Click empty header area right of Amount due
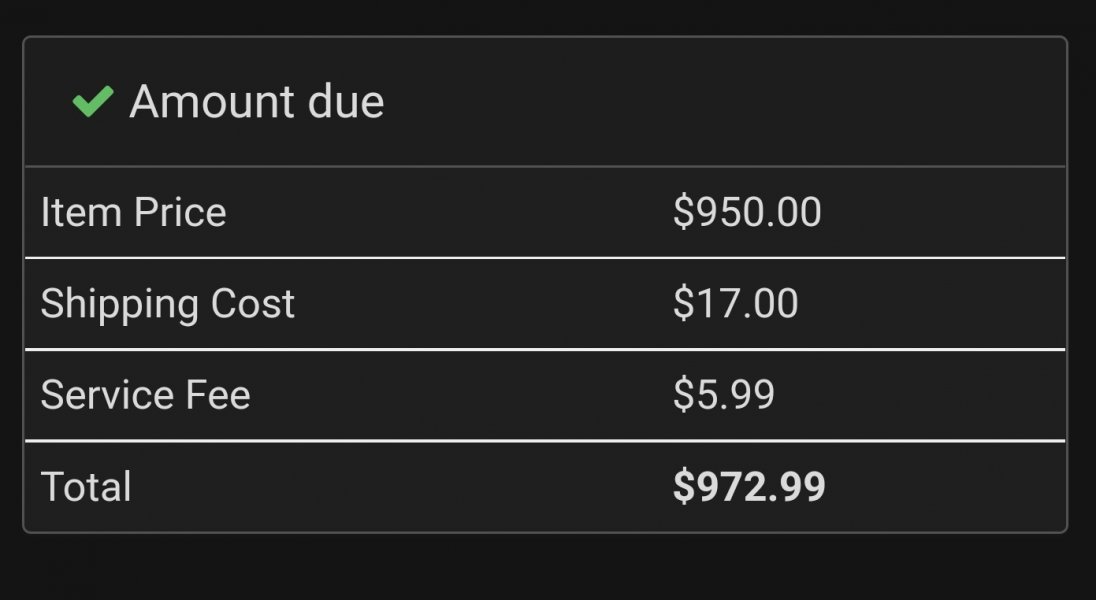 click(720, 102)
